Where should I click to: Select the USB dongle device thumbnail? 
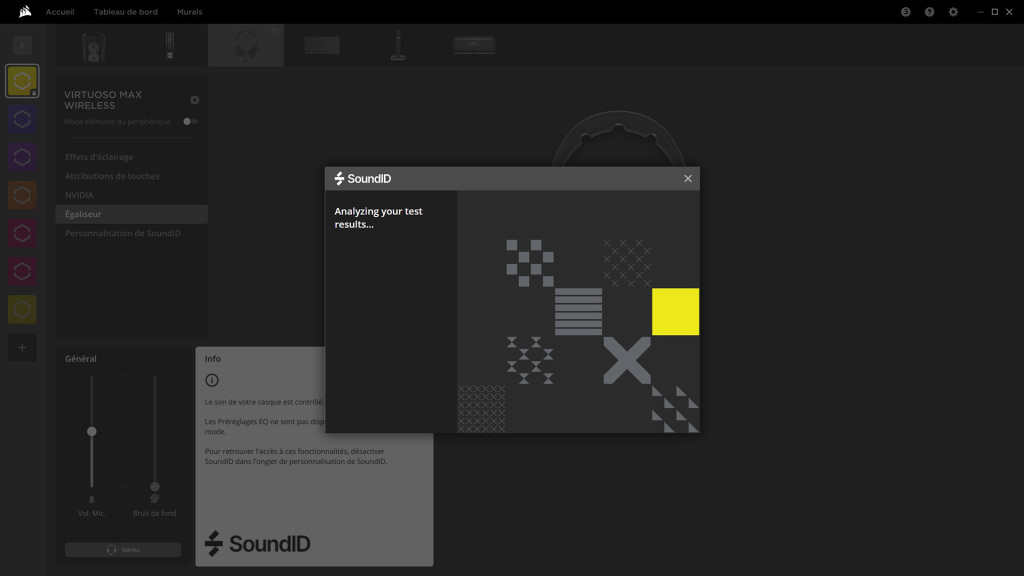[170, 46]
